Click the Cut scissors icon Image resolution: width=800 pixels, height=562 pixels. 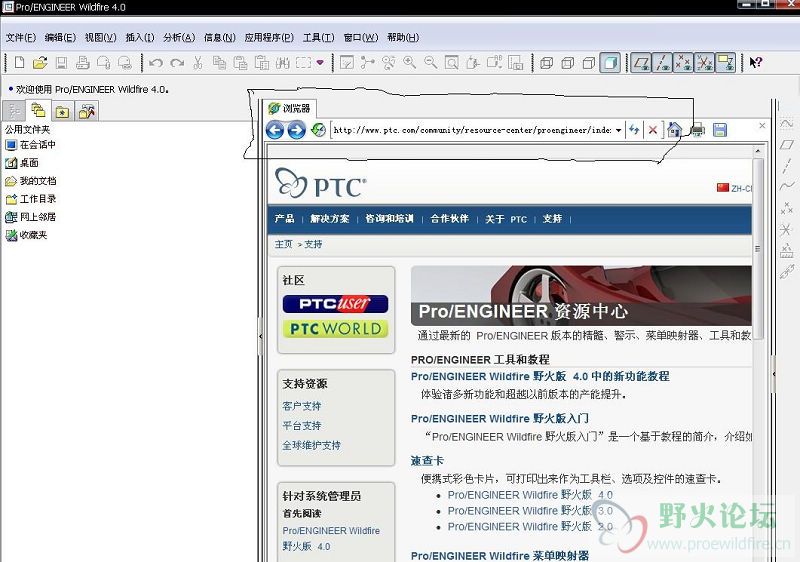click(198, 63)
